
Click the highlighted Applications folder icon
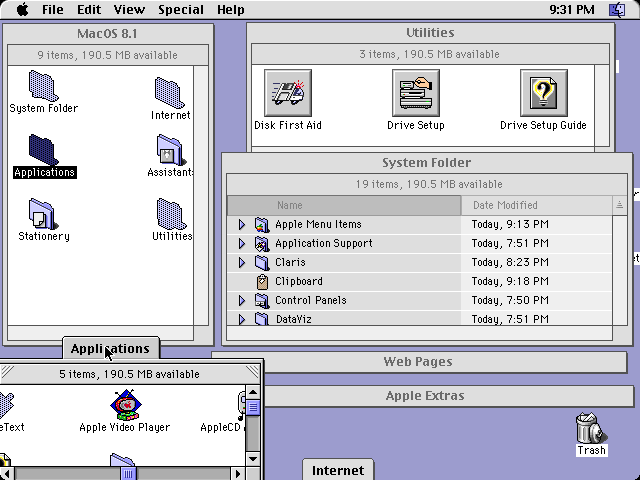(43, 150)
